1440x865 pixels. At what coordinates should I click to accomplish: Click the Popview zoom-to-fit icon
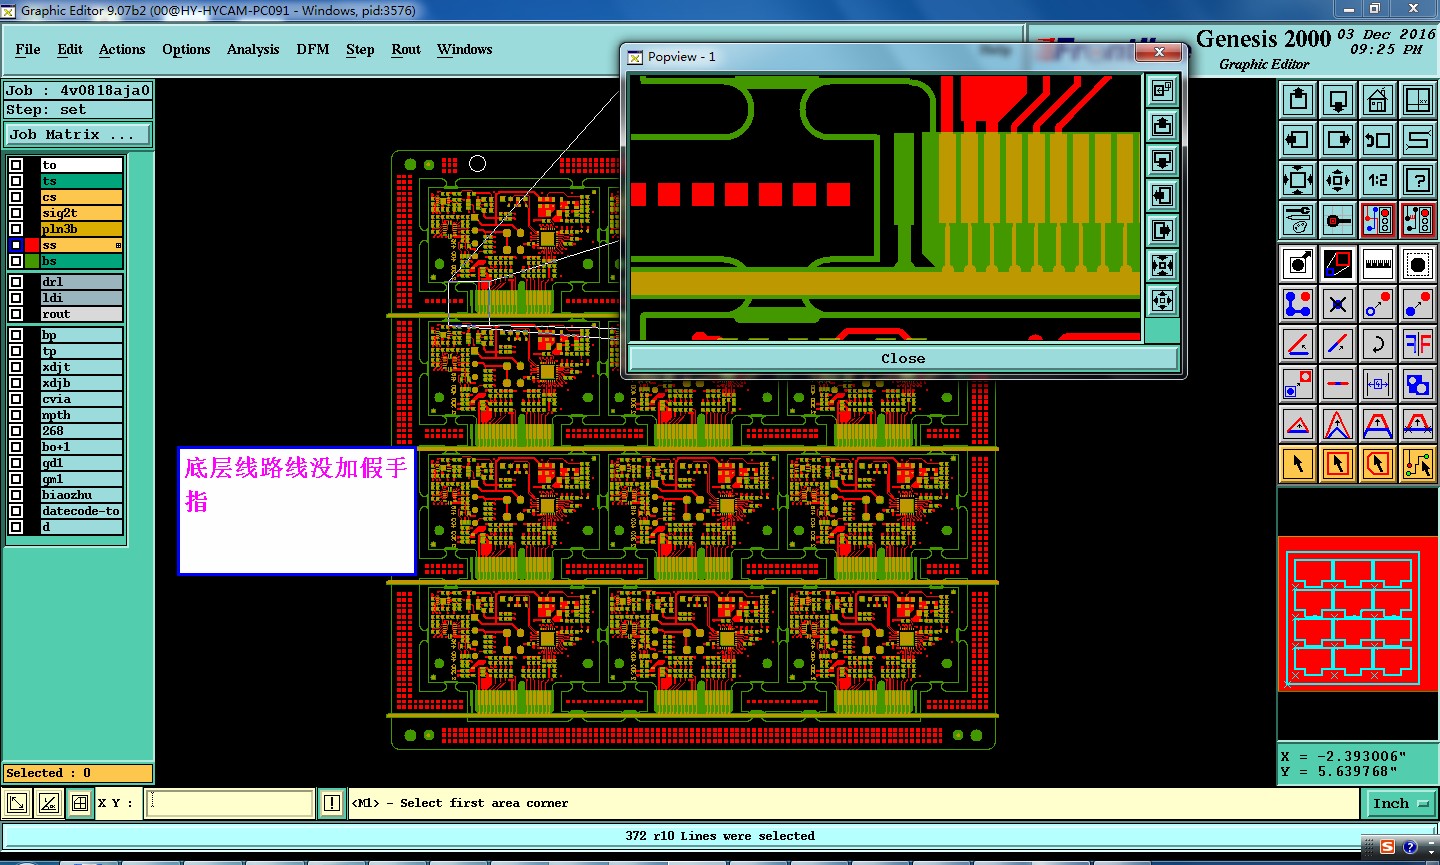[1162, 90]
